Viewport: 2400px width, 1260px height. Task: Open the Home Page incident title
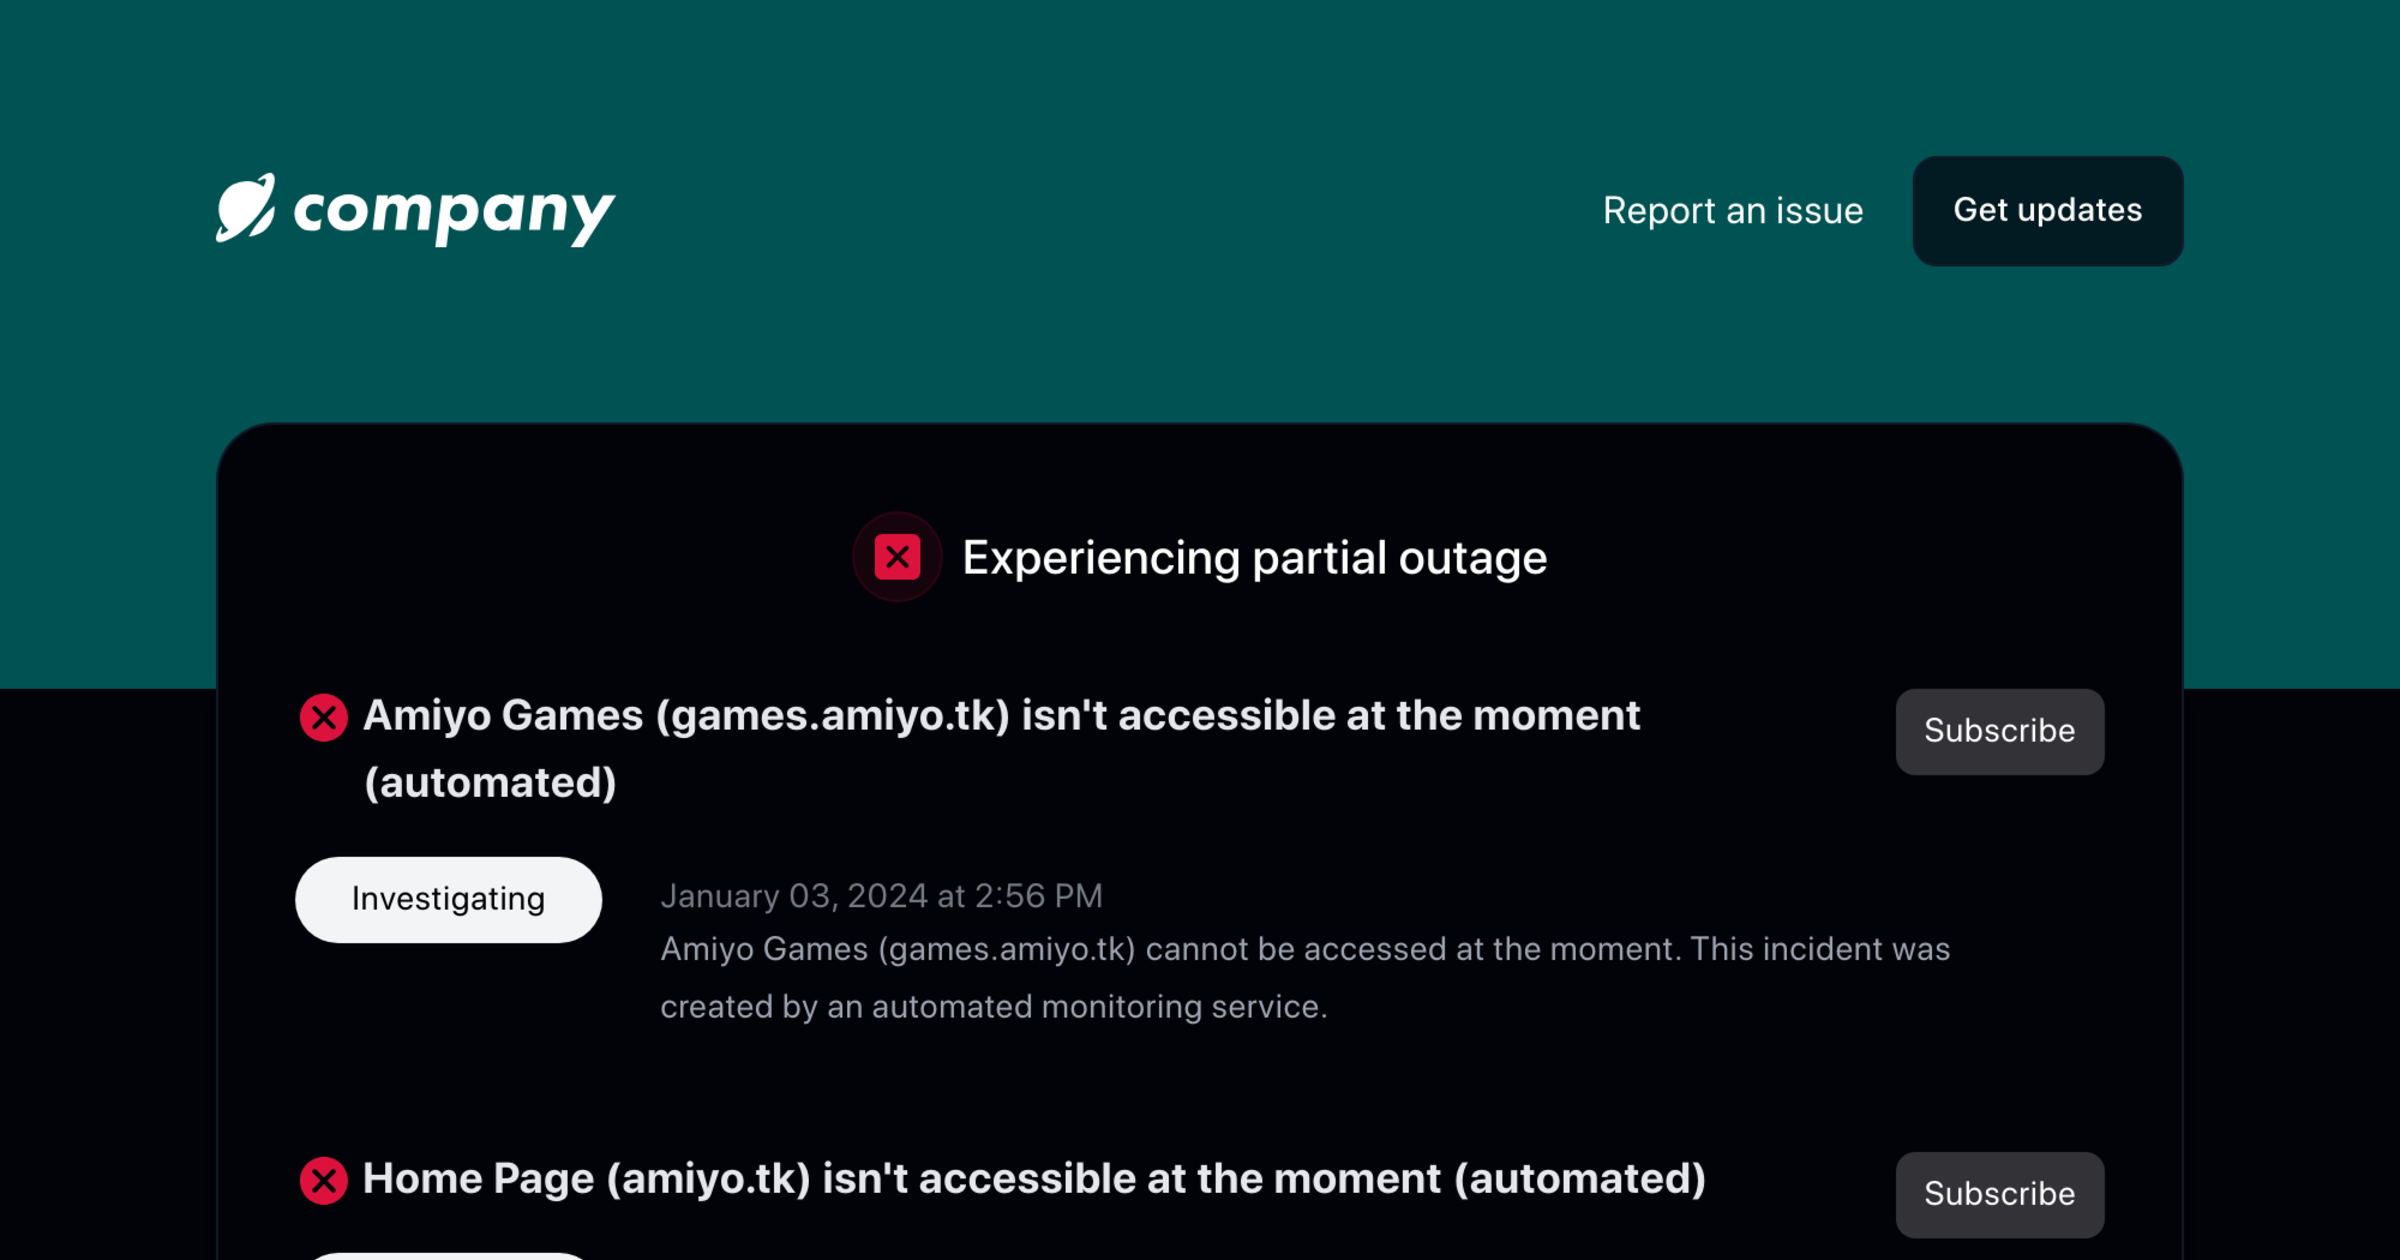1033,1179
